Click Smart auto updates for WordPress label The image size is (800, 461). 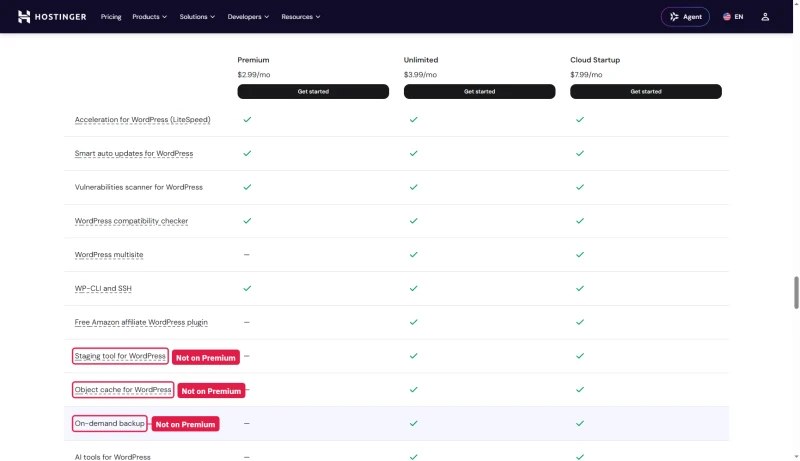(x=134, y=153)
